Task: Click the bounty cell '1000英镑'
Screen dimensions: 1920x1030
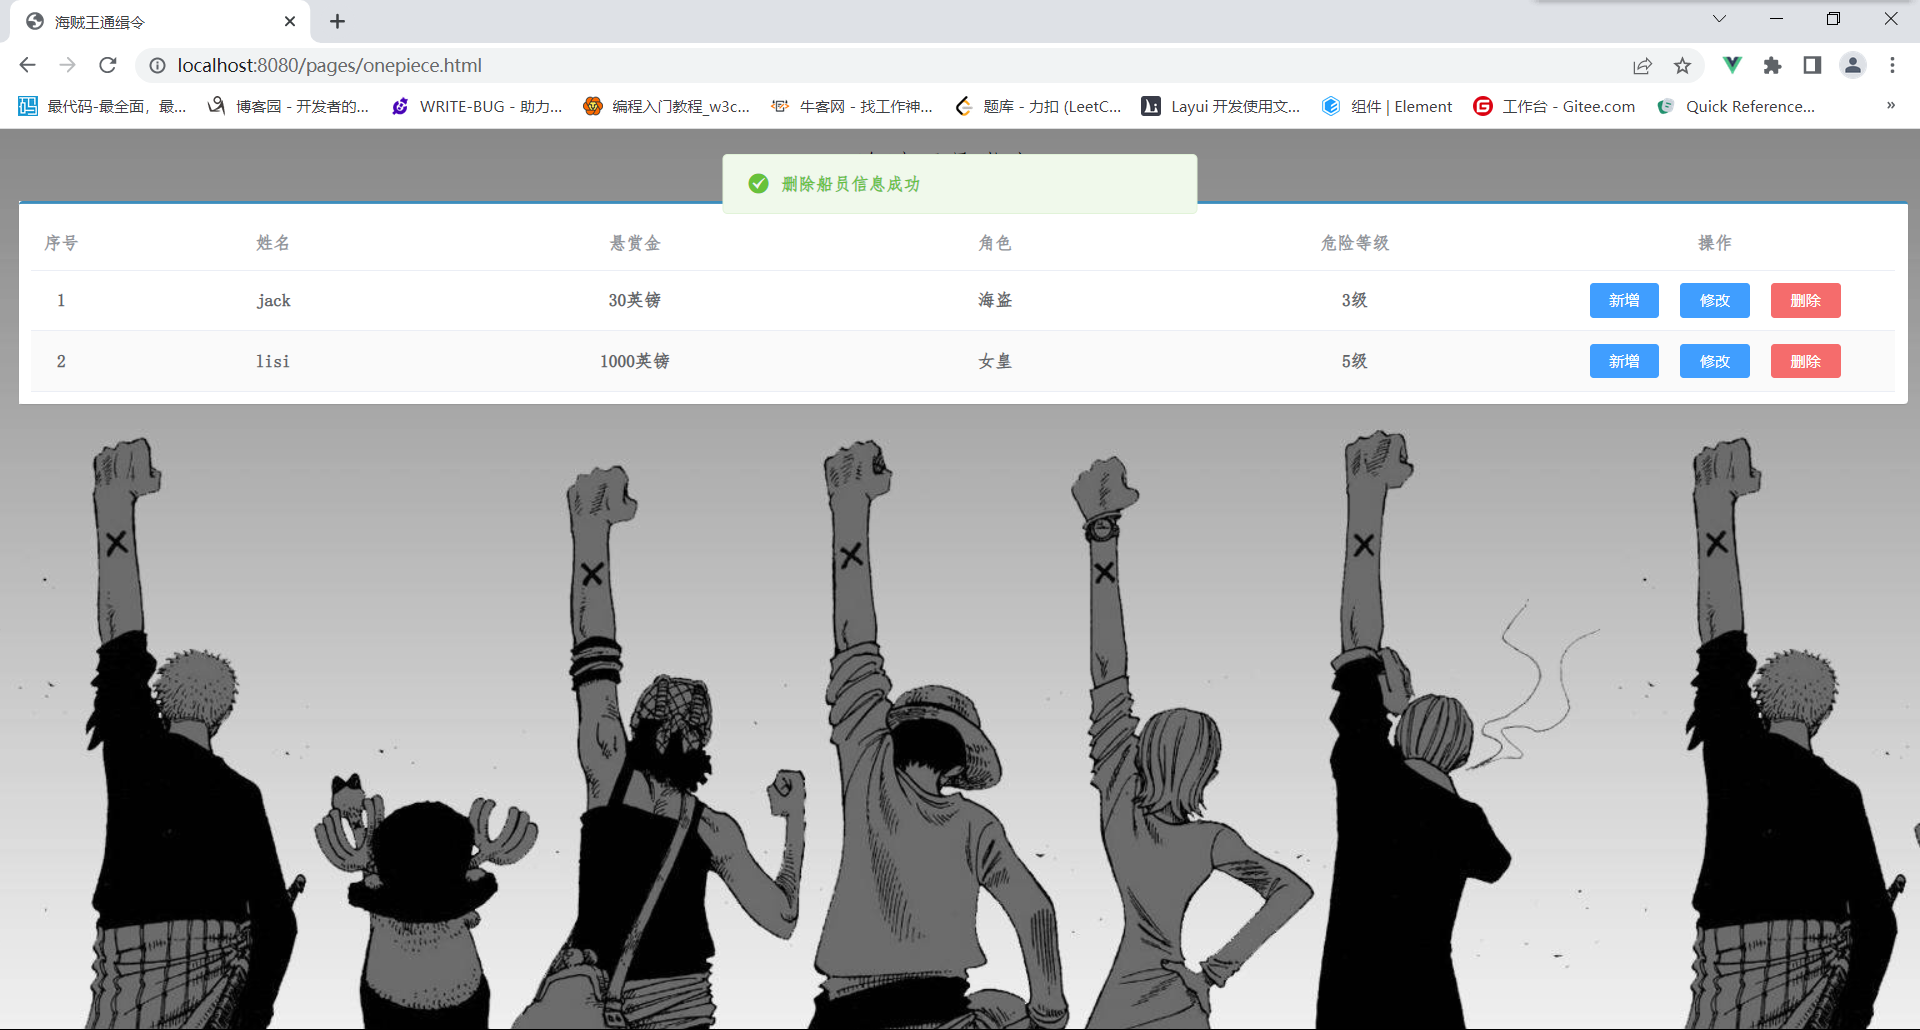Action: pos(635,361)
